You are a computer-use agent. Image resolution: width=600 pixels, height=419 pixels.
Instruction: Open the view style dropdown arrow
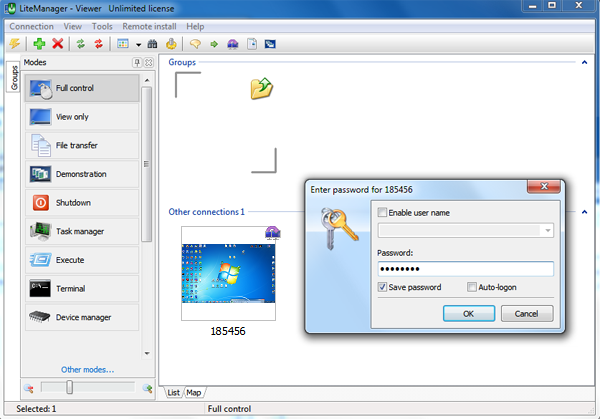138,45
